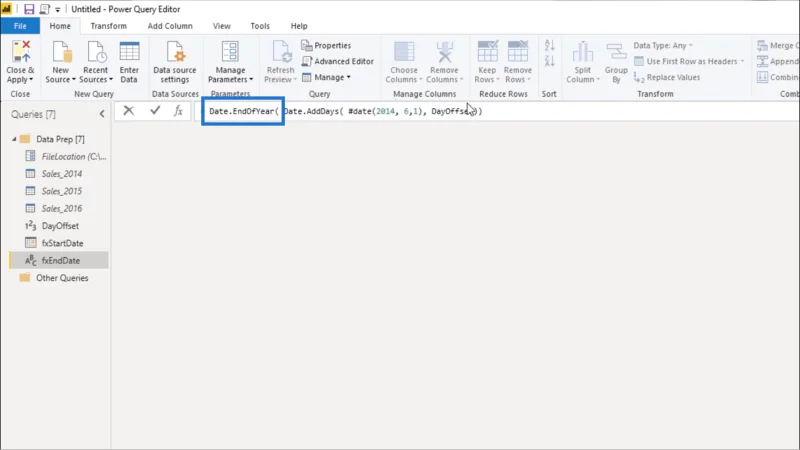
Task: Select the fxEndDate query
Action: tap(60, 261)
